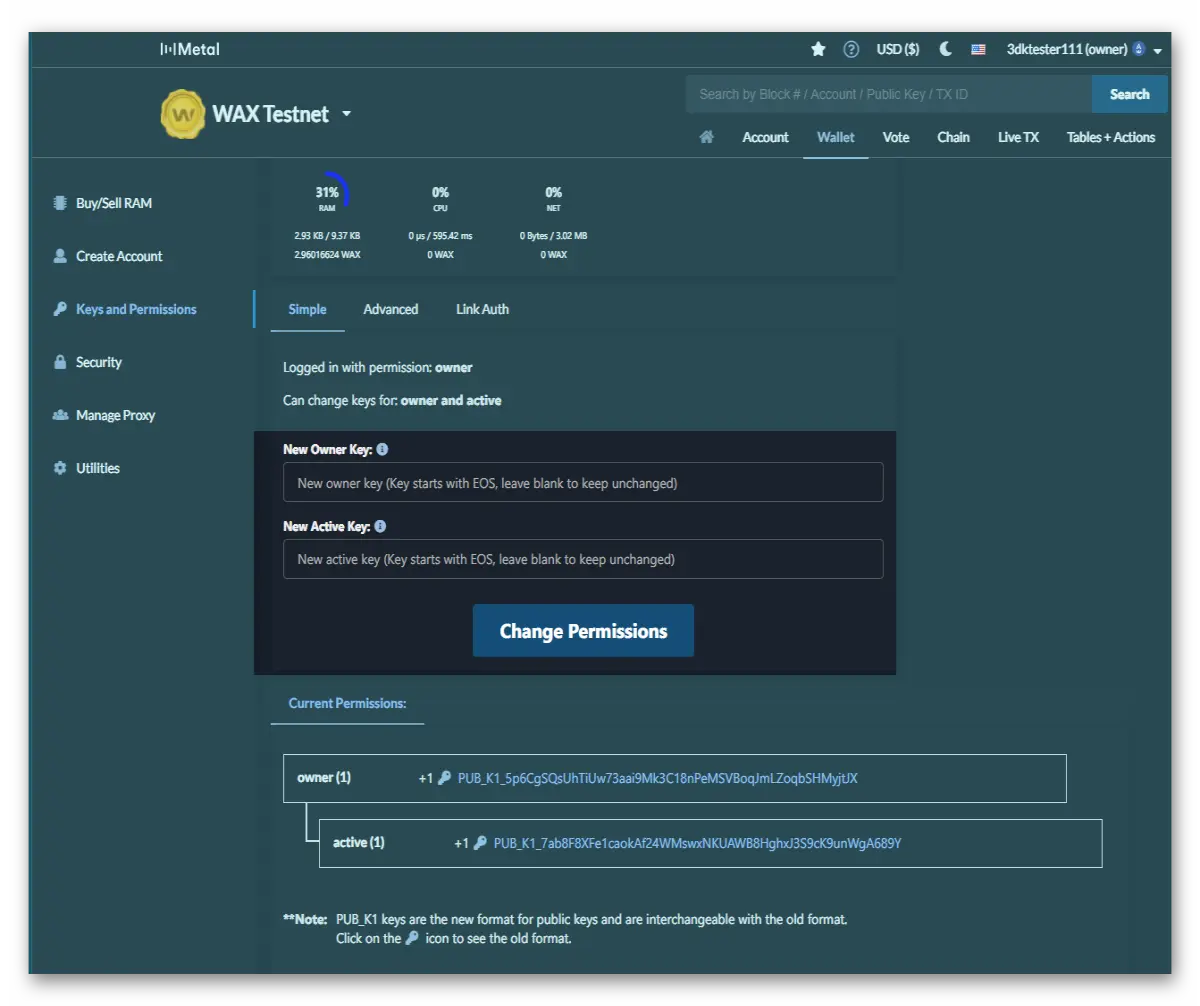Click the WAX coin logo
The image size is (1200, 1006).
[183, 114]
